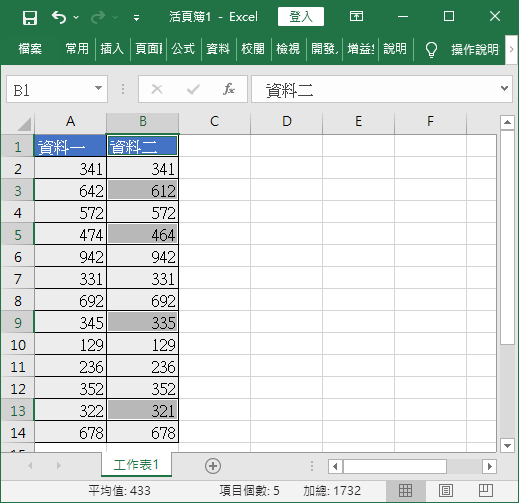The image size is (519, 503).
Task: Switch to the 增益 add-ins tab
Action: pyautogui.click(x=360, y=49)
